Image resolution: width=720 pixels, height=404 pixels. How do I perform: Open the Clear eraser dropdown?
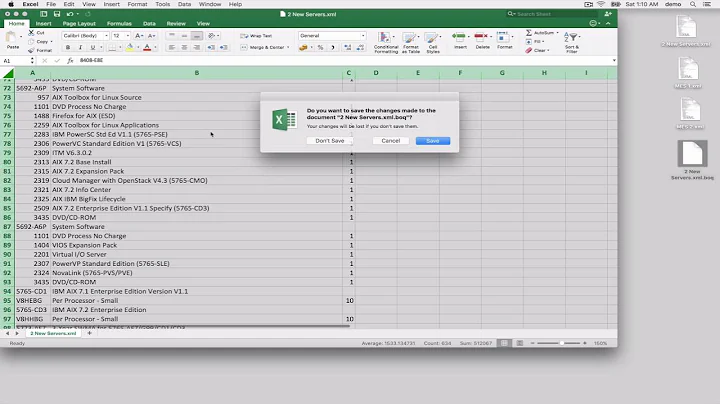coord(537,50)
